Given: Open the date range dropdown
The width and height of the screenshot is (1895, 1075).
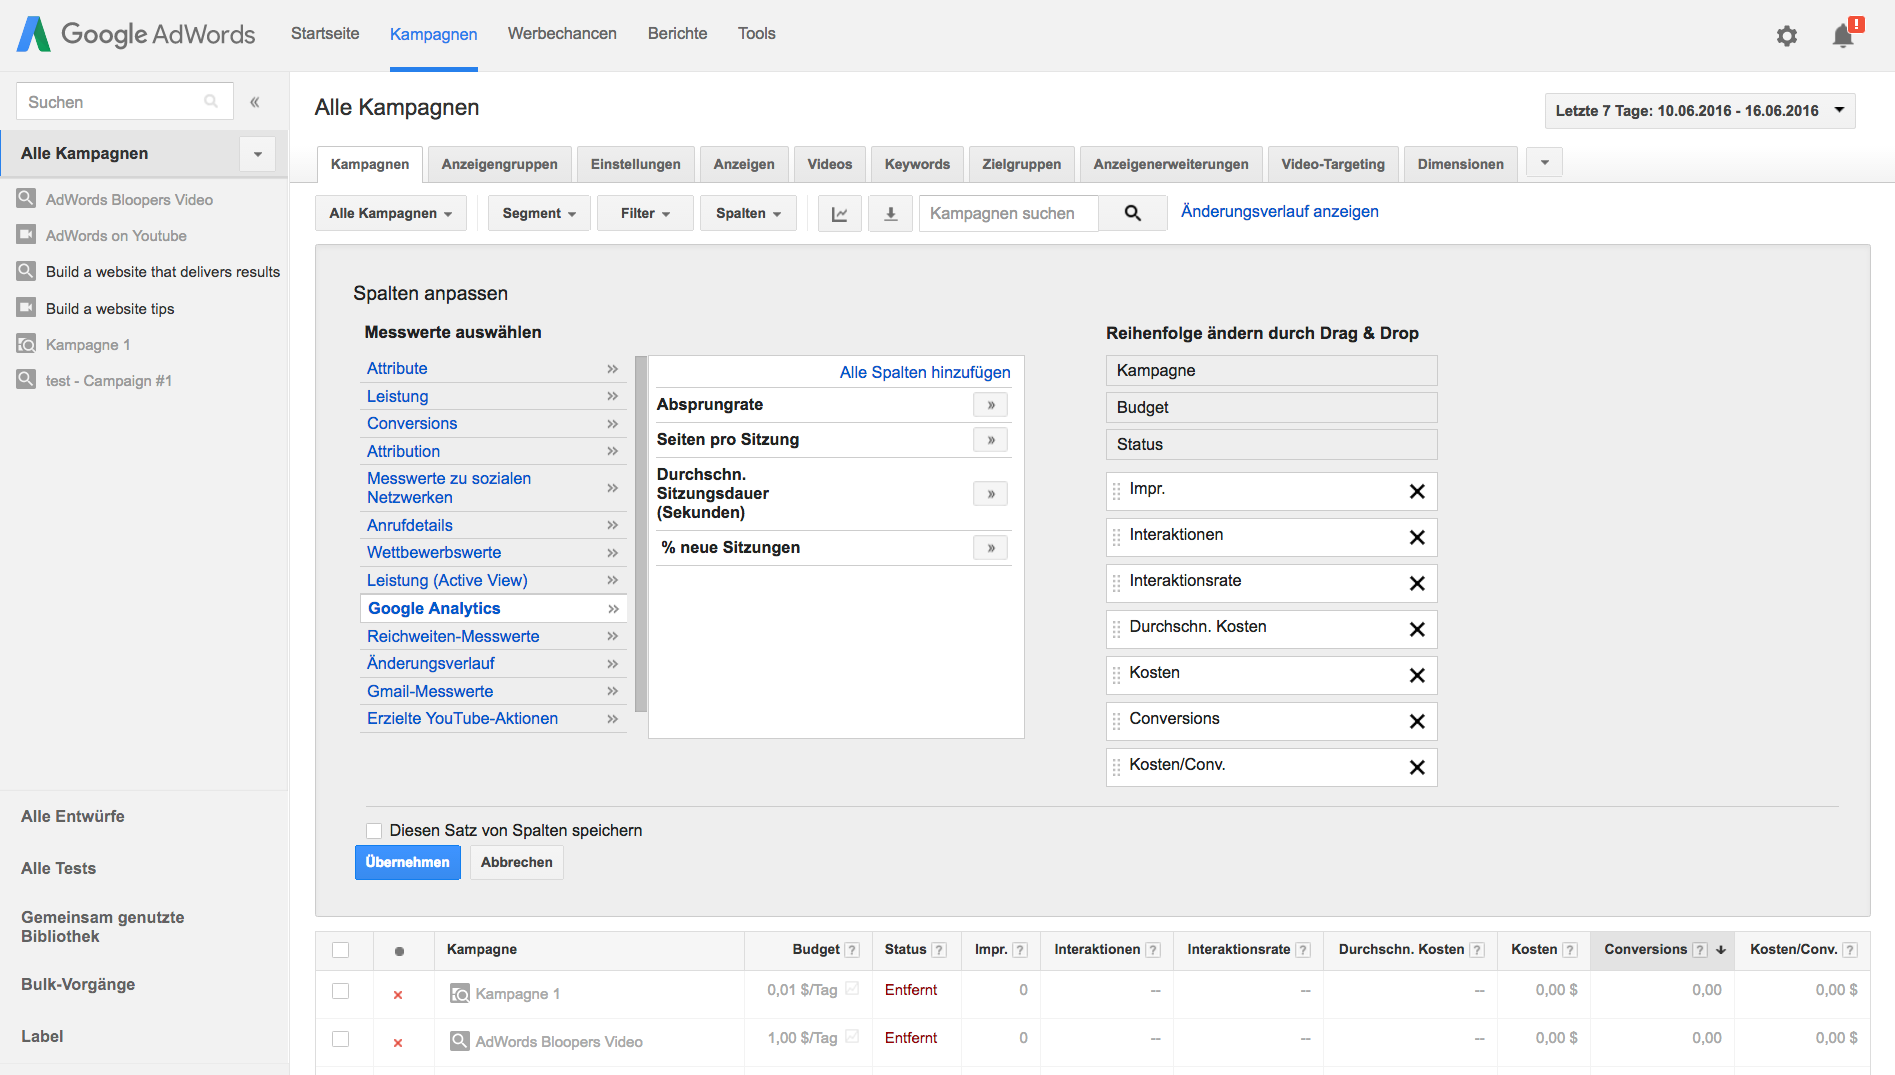Looking at the screenshot, I should [1700, 110].
